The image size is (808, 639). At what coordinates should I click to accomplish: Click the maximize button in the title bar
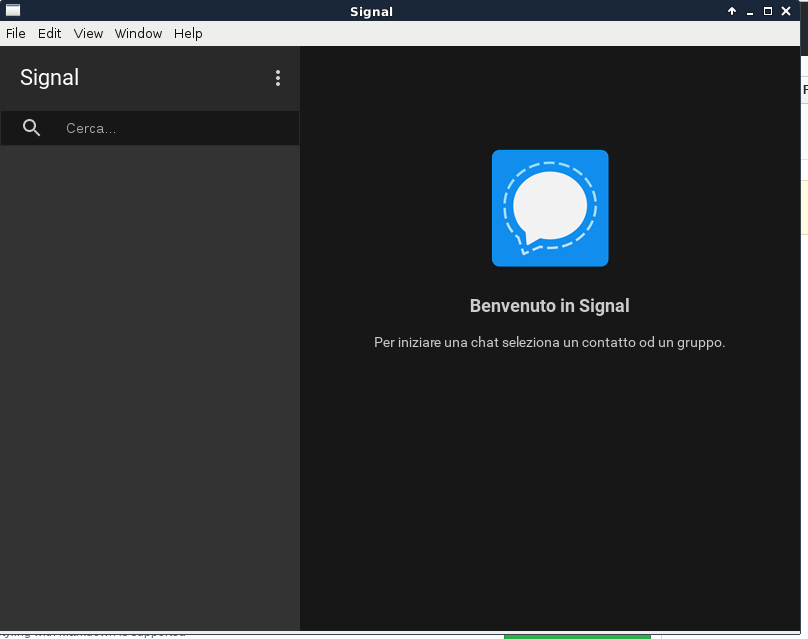(769, 11)
